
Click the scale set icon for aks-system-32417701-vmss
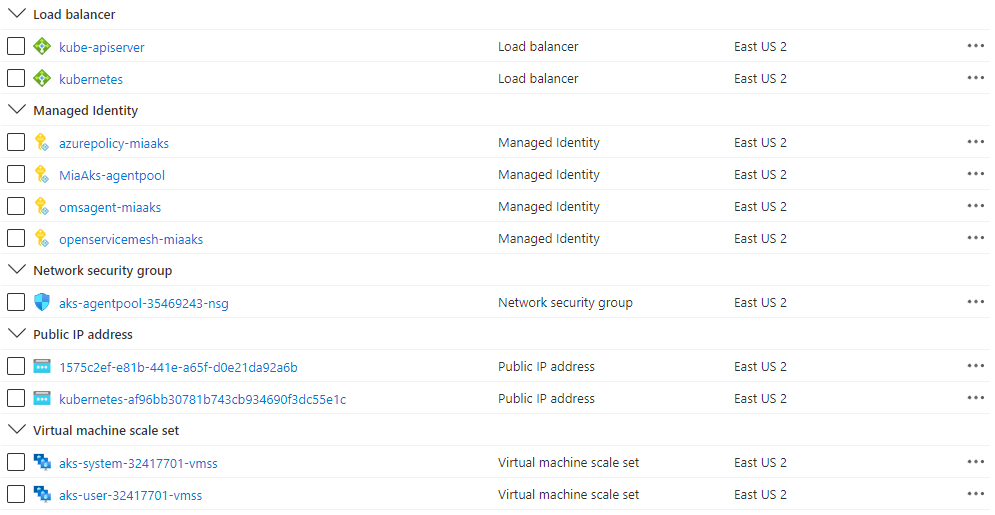42,462
